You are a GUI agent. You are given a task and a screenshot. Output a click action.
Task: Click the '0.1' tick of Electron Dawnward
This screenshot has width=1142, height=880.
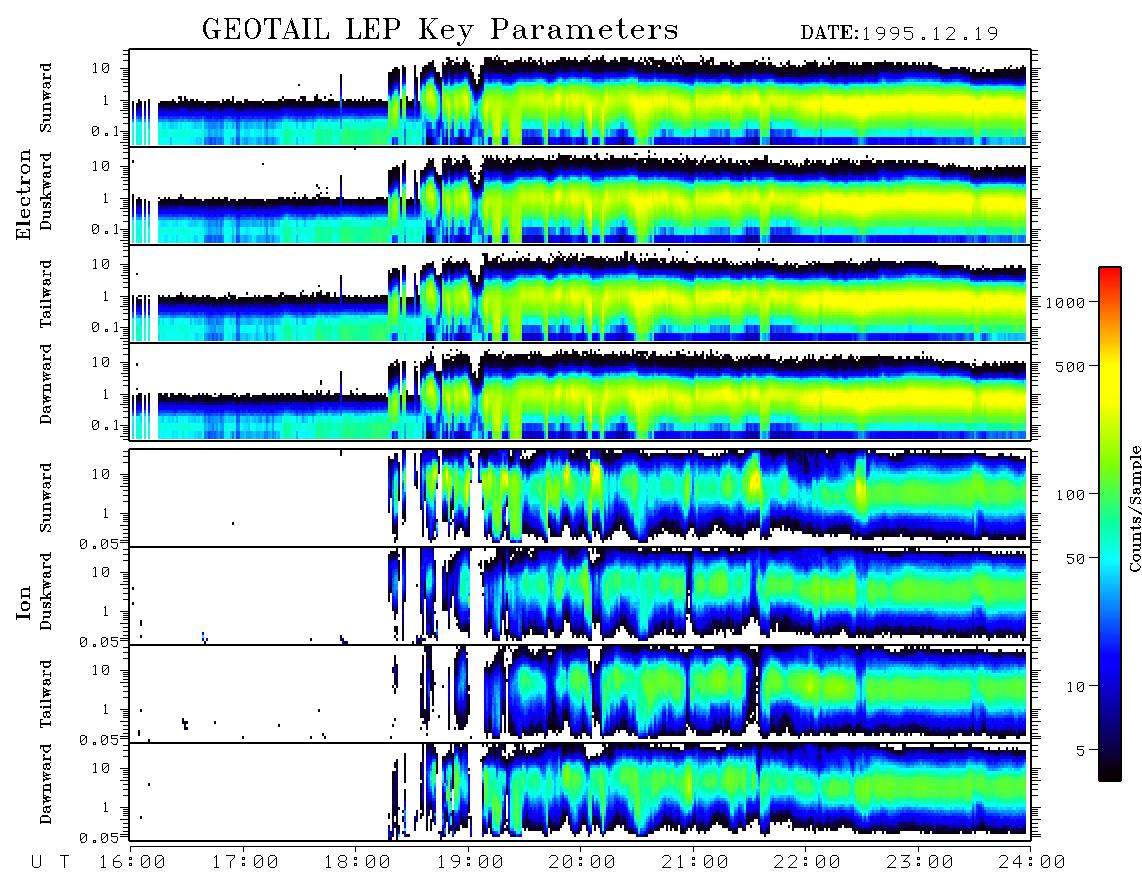point(106,425)
